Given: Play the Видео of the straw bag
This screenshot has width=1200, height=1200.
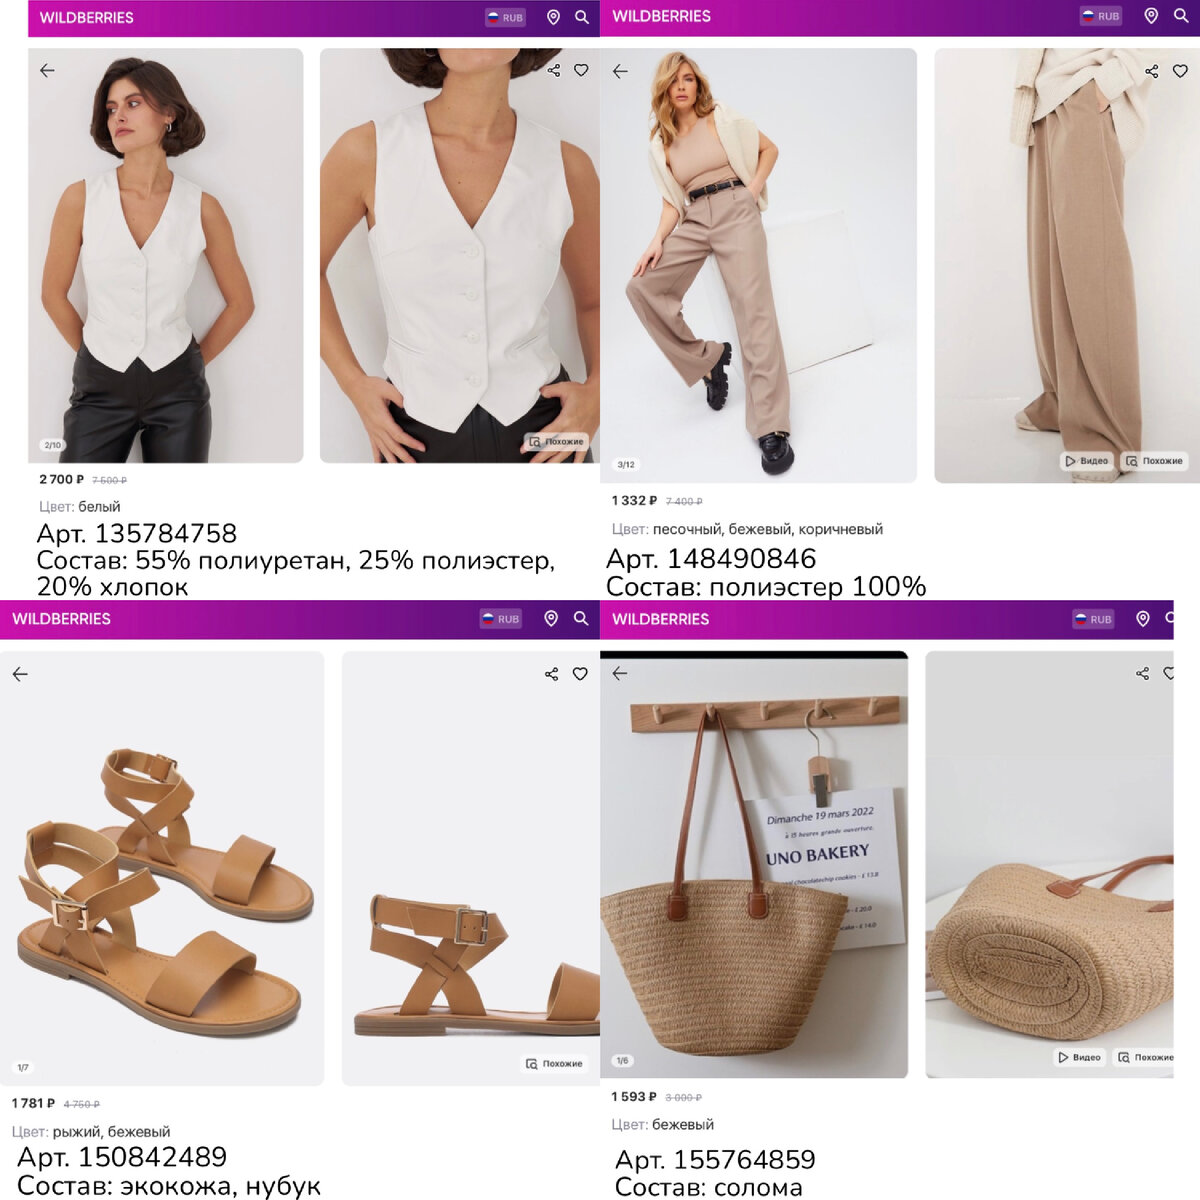Looking at the screenshot, I should point(1079,1057).
